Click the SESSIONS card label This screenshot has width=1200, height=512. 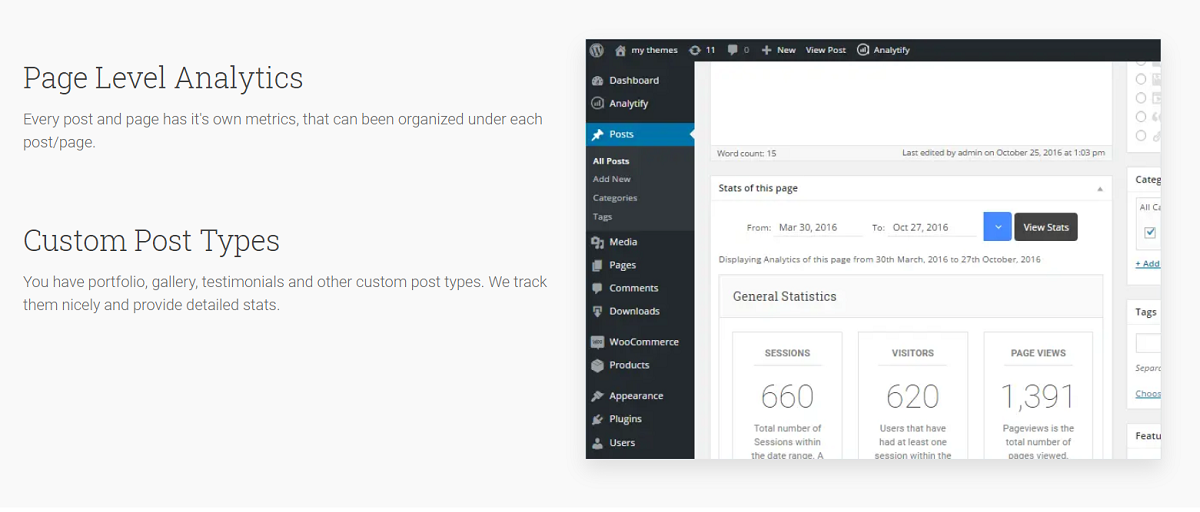click(788, 353)
